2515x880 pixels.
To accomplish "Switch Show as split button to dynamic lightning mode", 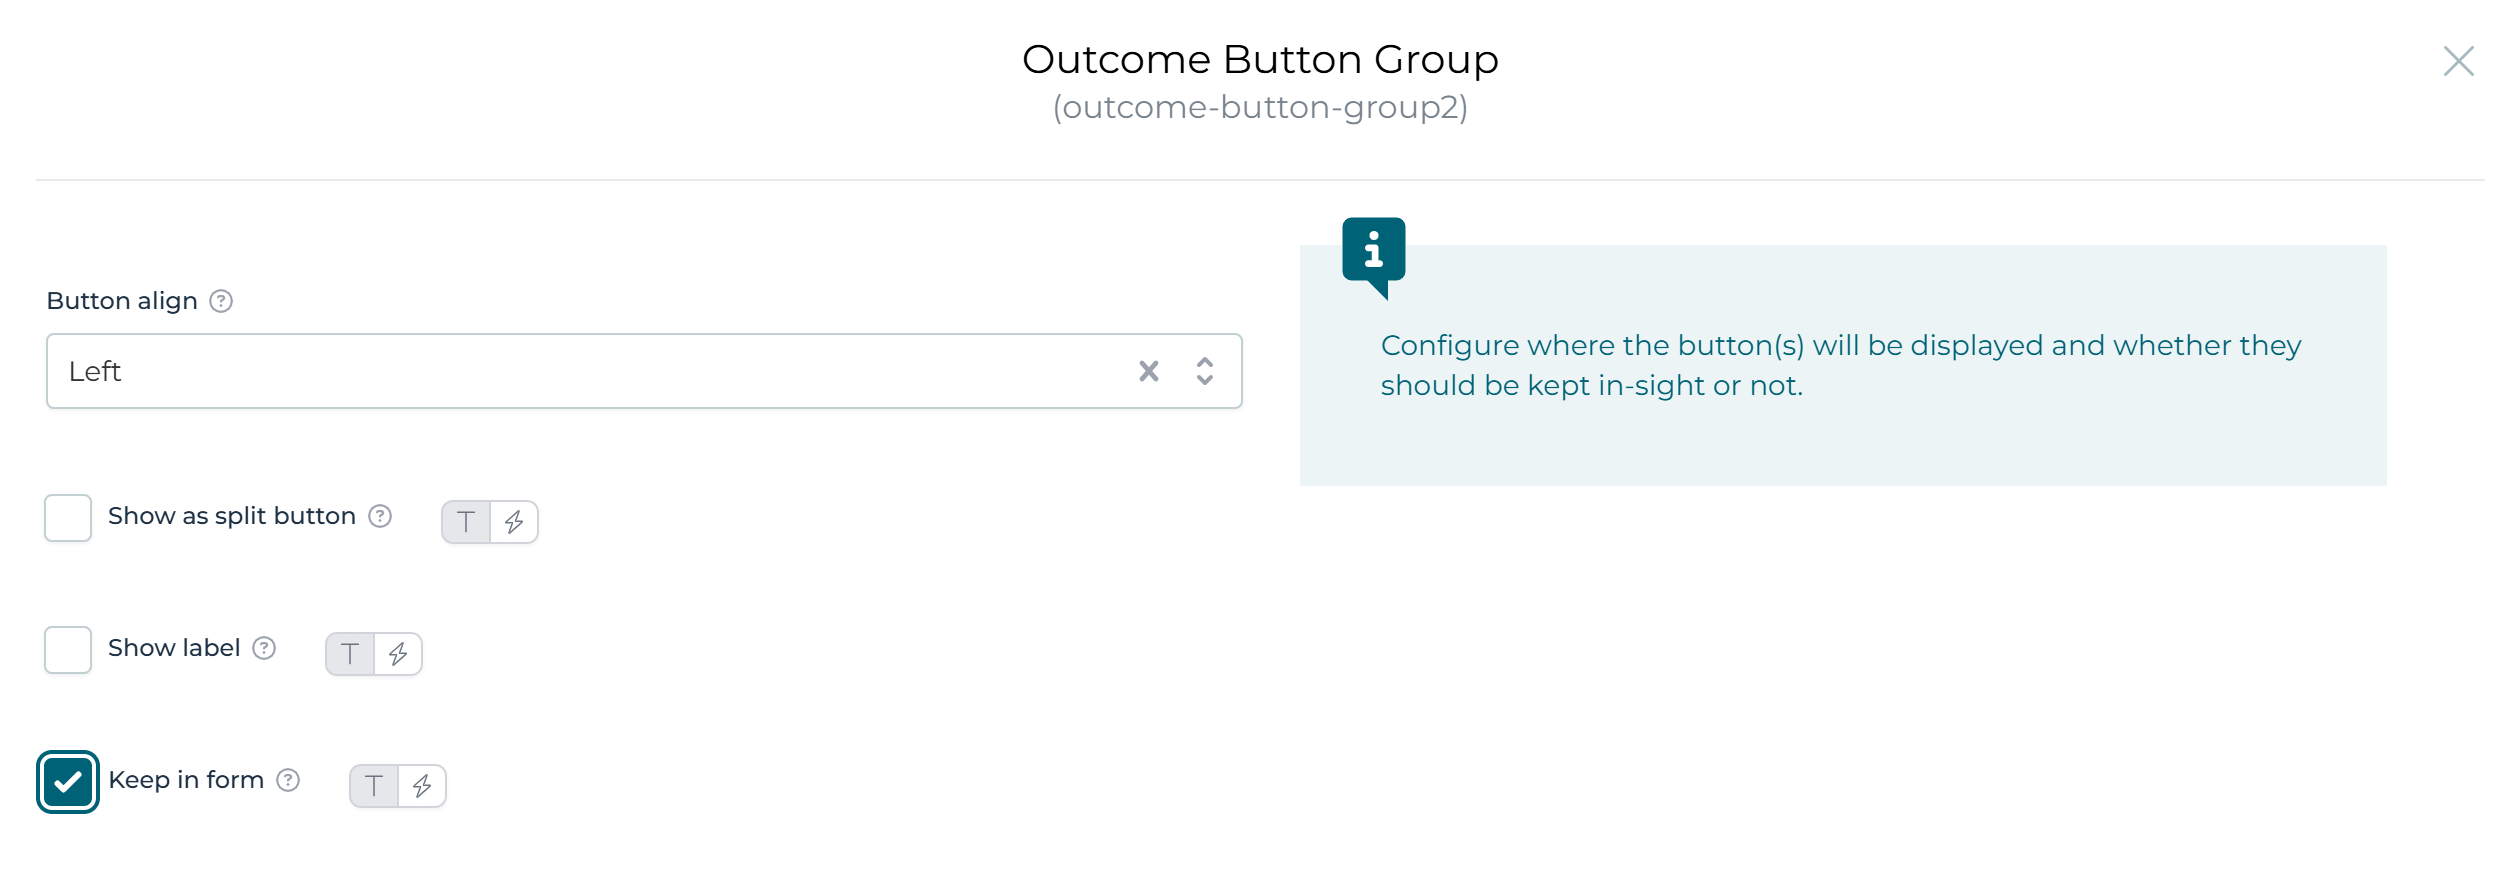I will coord(513,521).
